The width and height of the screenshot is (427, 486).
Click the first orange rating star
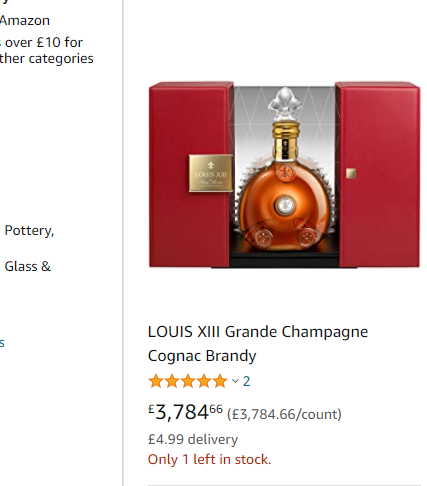(156, 381)
